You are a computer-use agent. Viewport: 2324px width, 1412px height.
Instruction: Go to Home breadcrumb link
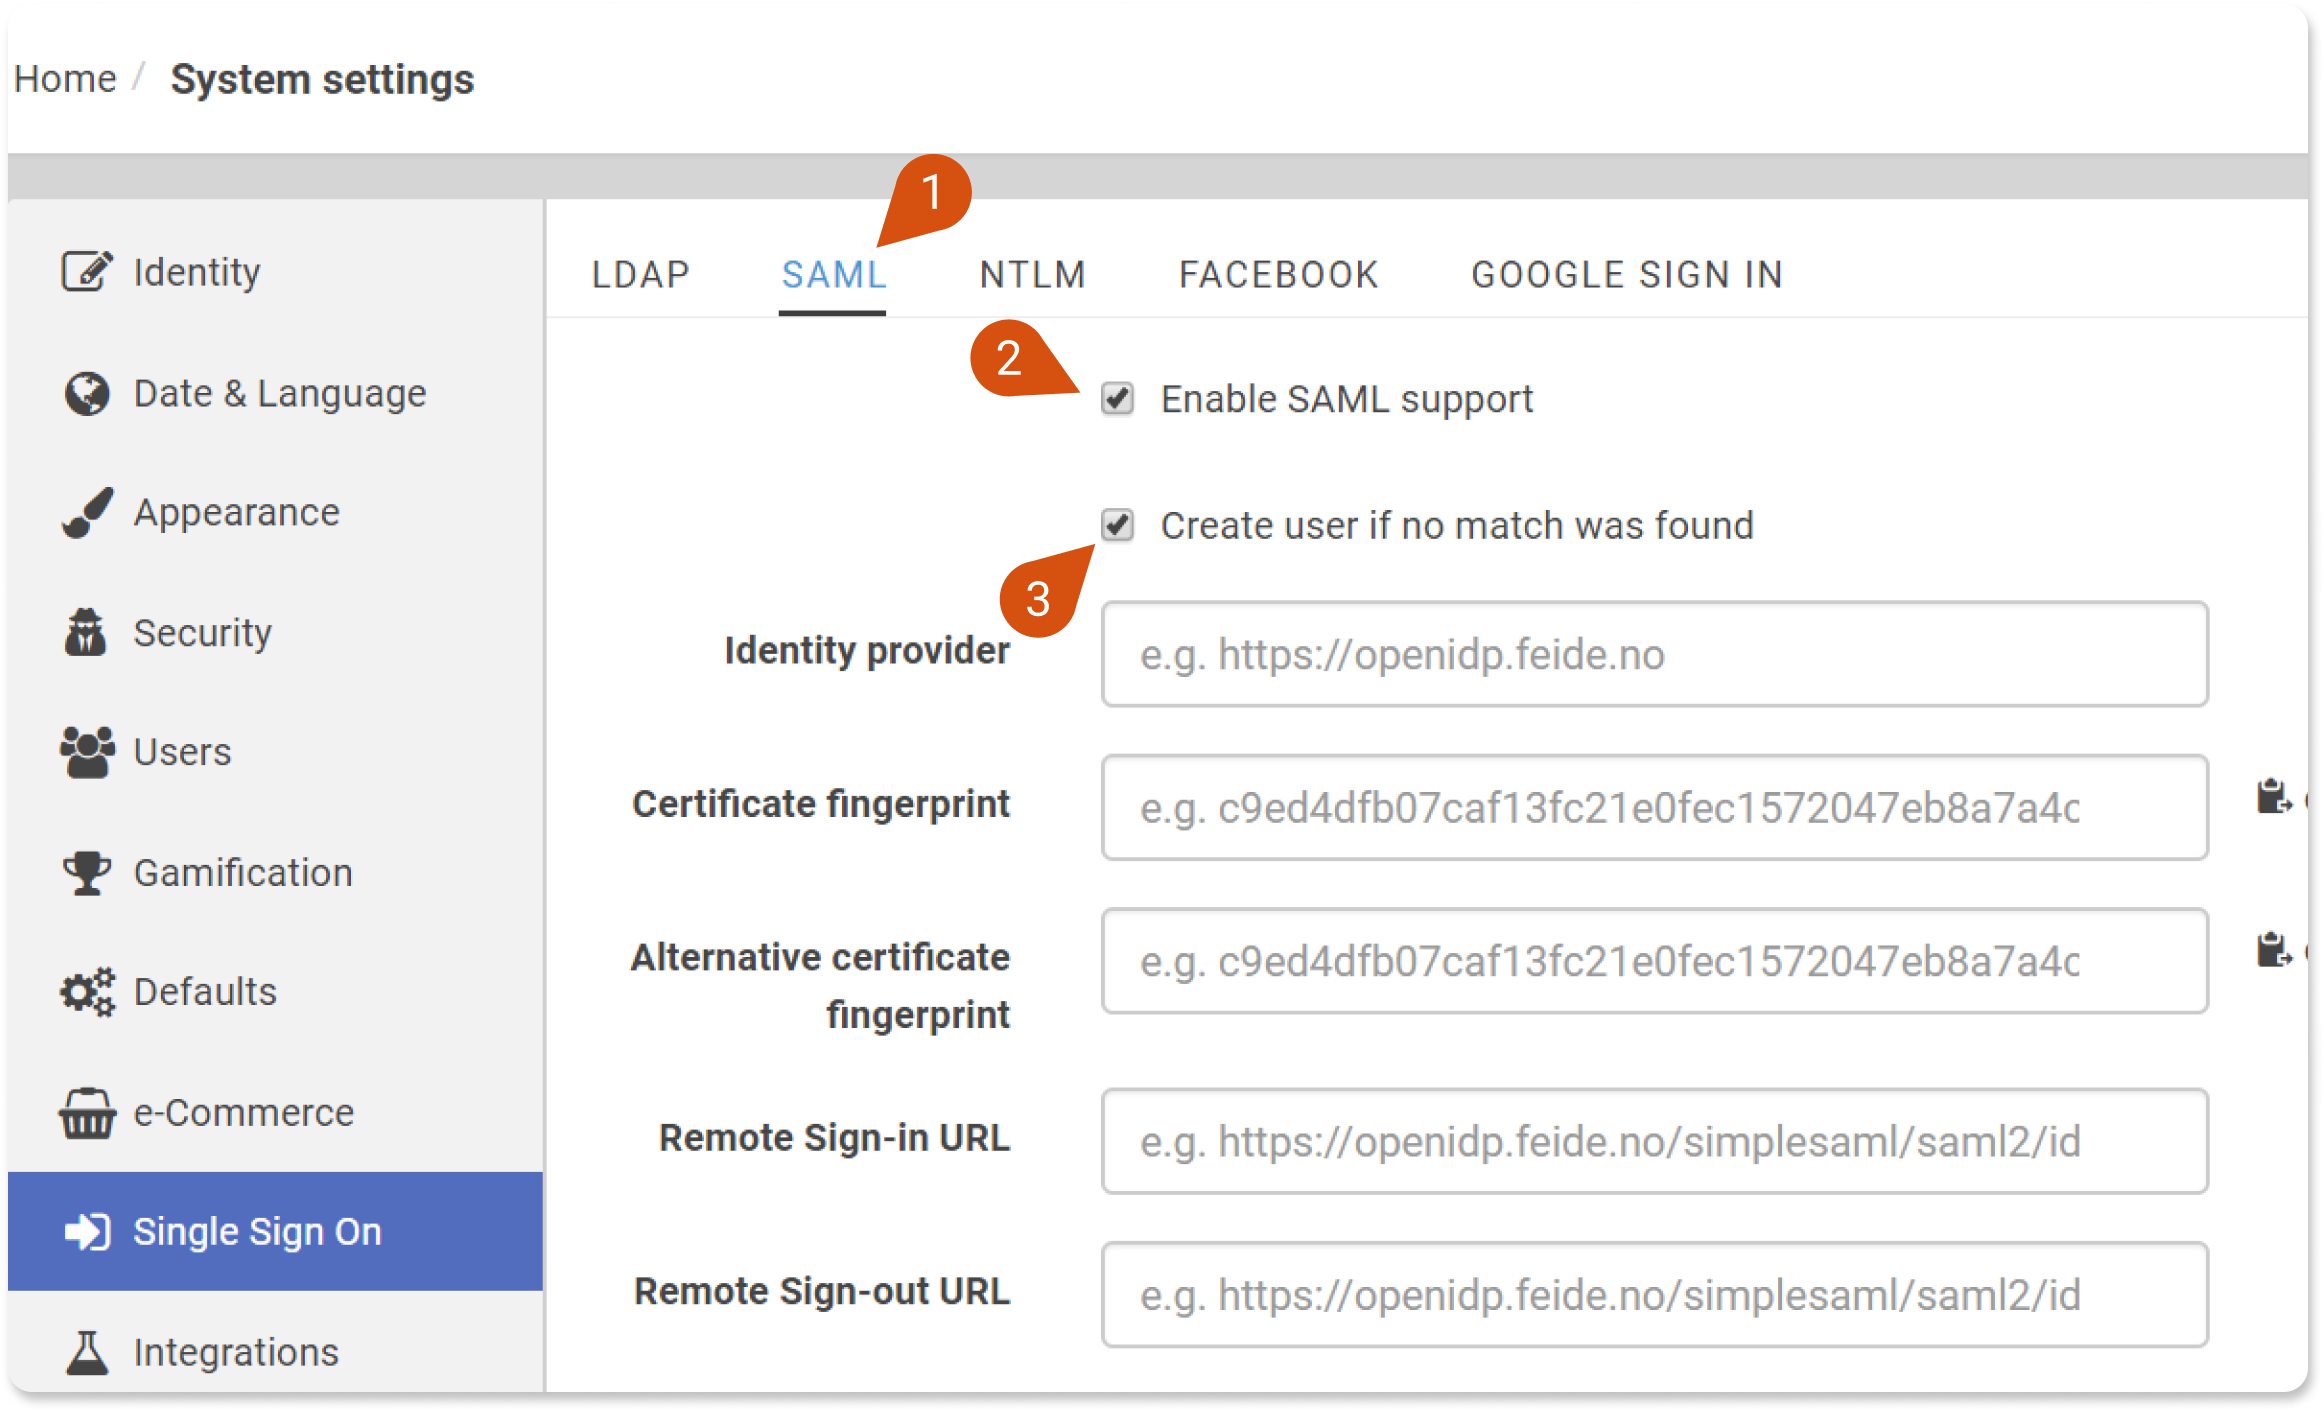pyautogui.click(x=65, y=78)
